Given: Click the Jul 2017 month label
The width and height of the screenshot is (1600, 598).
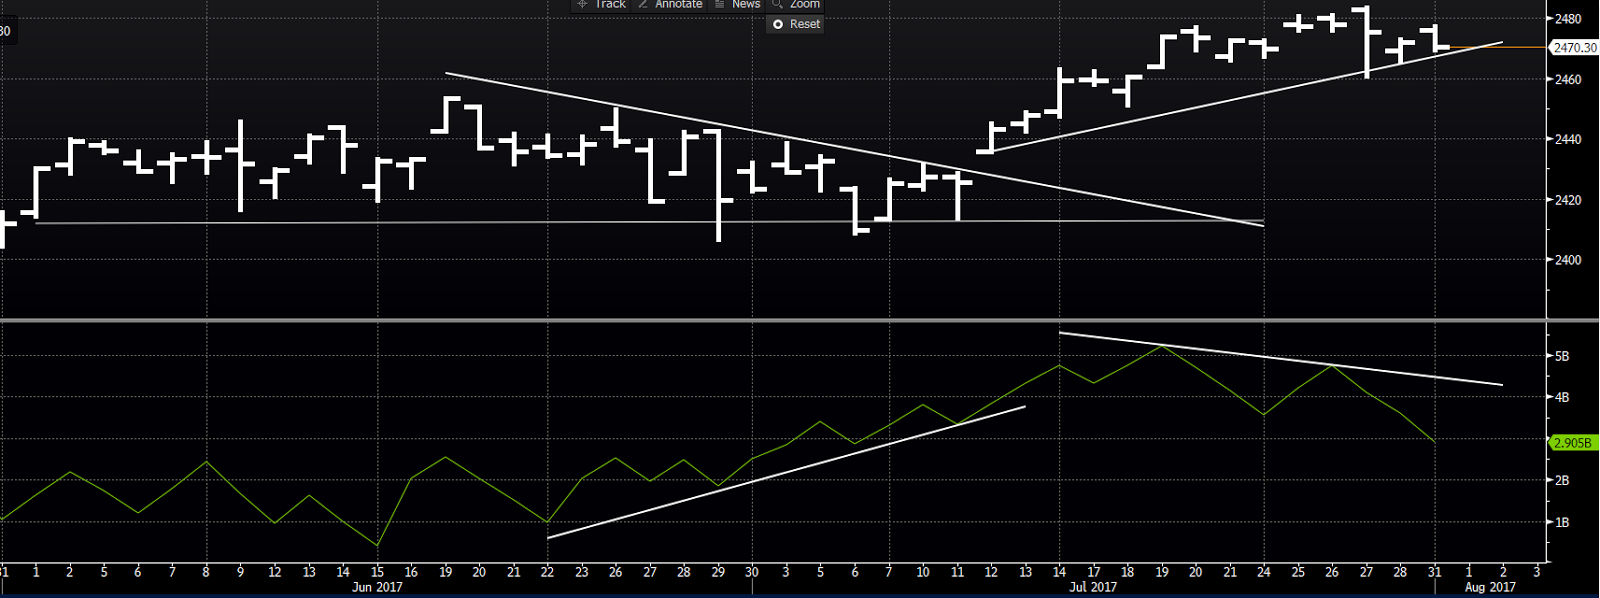Looking at the screenshot, I should [1093, 587].
